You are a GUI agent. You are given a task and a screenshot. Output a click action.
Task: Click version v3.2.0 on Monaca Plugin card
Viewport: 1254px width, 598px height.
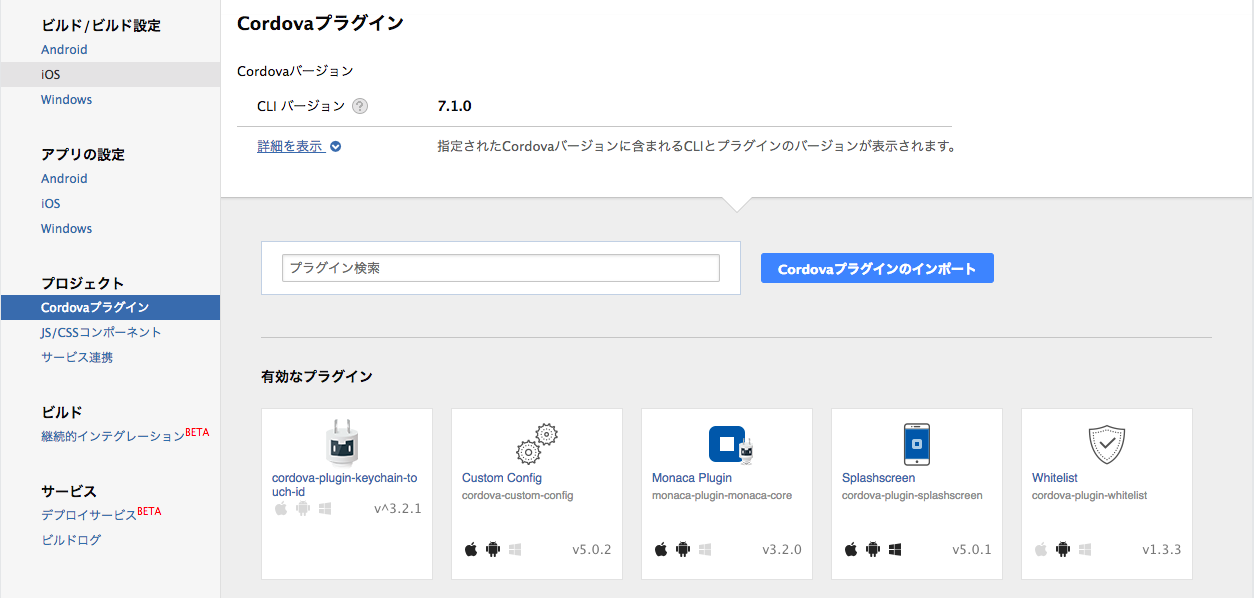point(782,549)
